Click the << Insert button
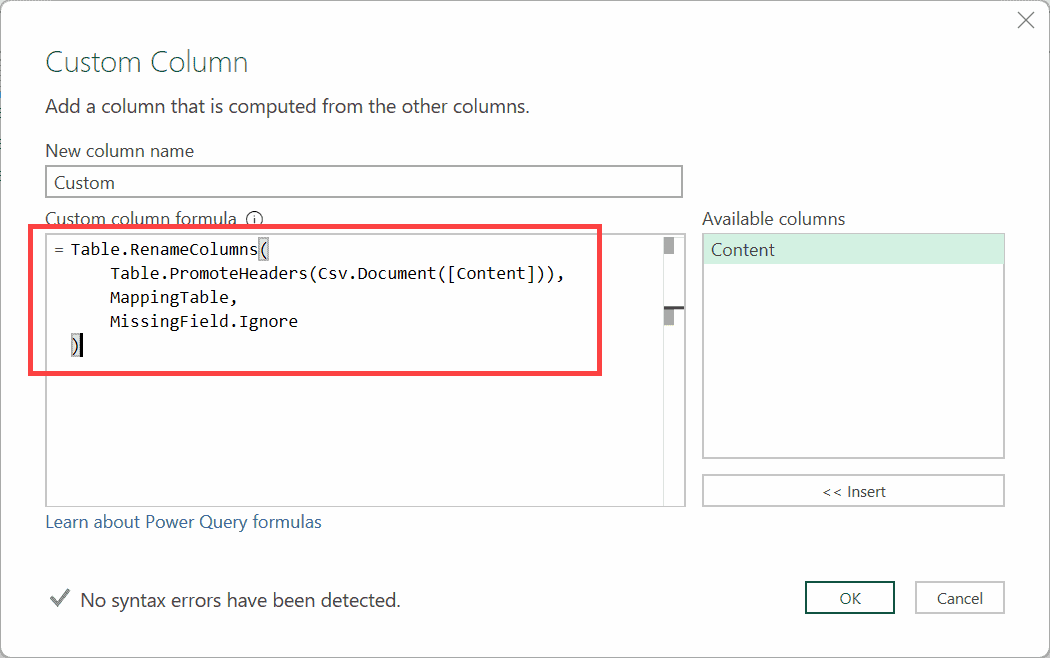This screenshot has height=658, width=1050. [852, 490]
